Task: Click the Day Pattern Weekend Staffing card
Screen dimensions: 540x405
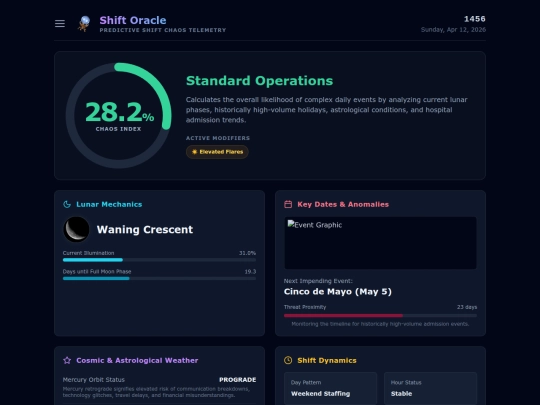Action: (x=330, y=388)
